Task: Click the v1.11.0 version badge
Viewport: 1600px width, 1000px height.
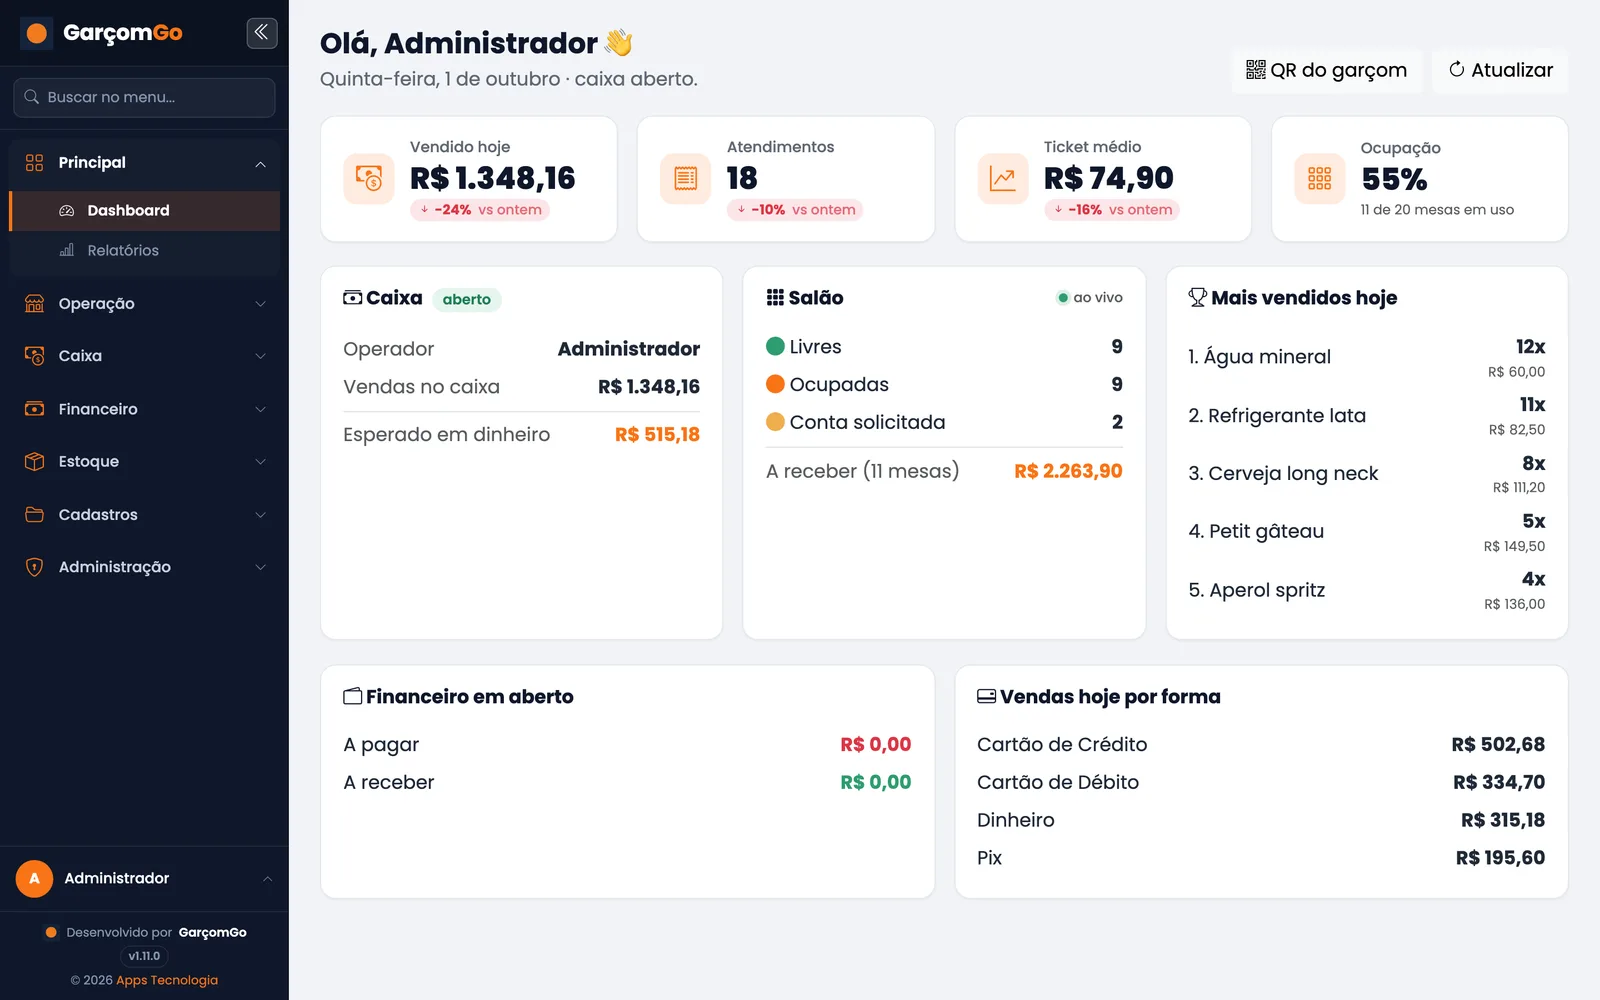Action: 144,956
